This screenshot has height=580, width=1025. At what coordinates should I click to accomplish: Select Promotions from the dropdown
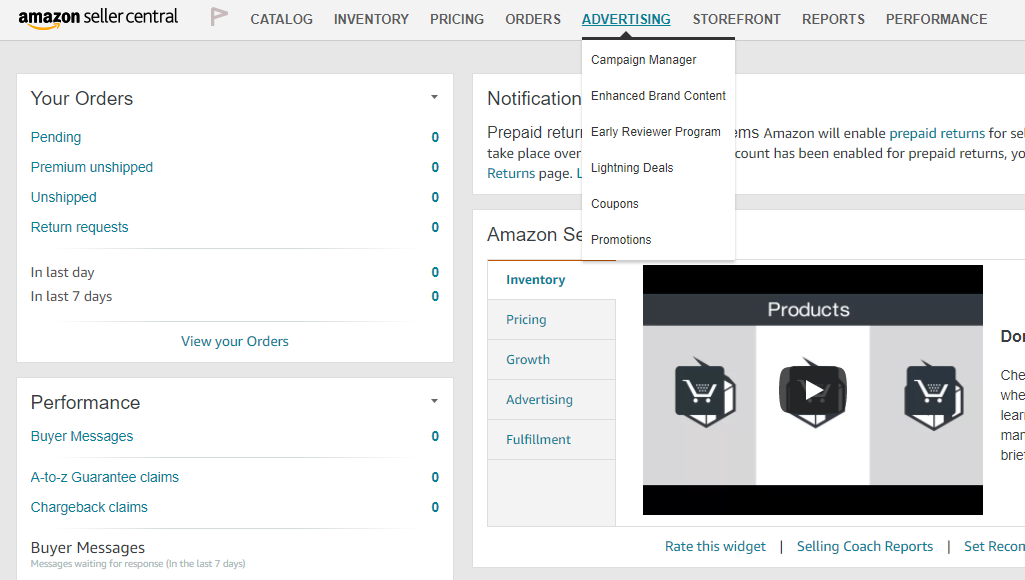(621, 240)
